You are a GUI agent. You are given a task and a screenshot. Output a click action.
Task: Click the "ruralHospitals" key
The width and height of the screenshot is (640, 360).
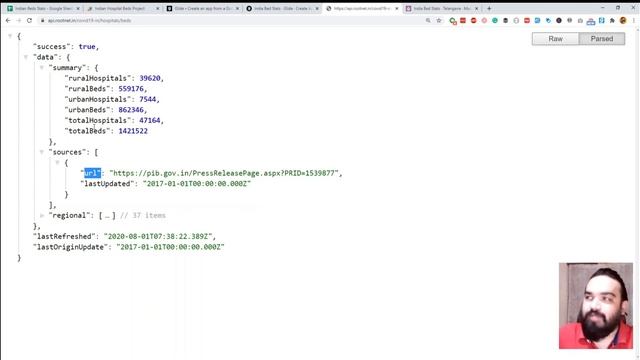[98, 78]
